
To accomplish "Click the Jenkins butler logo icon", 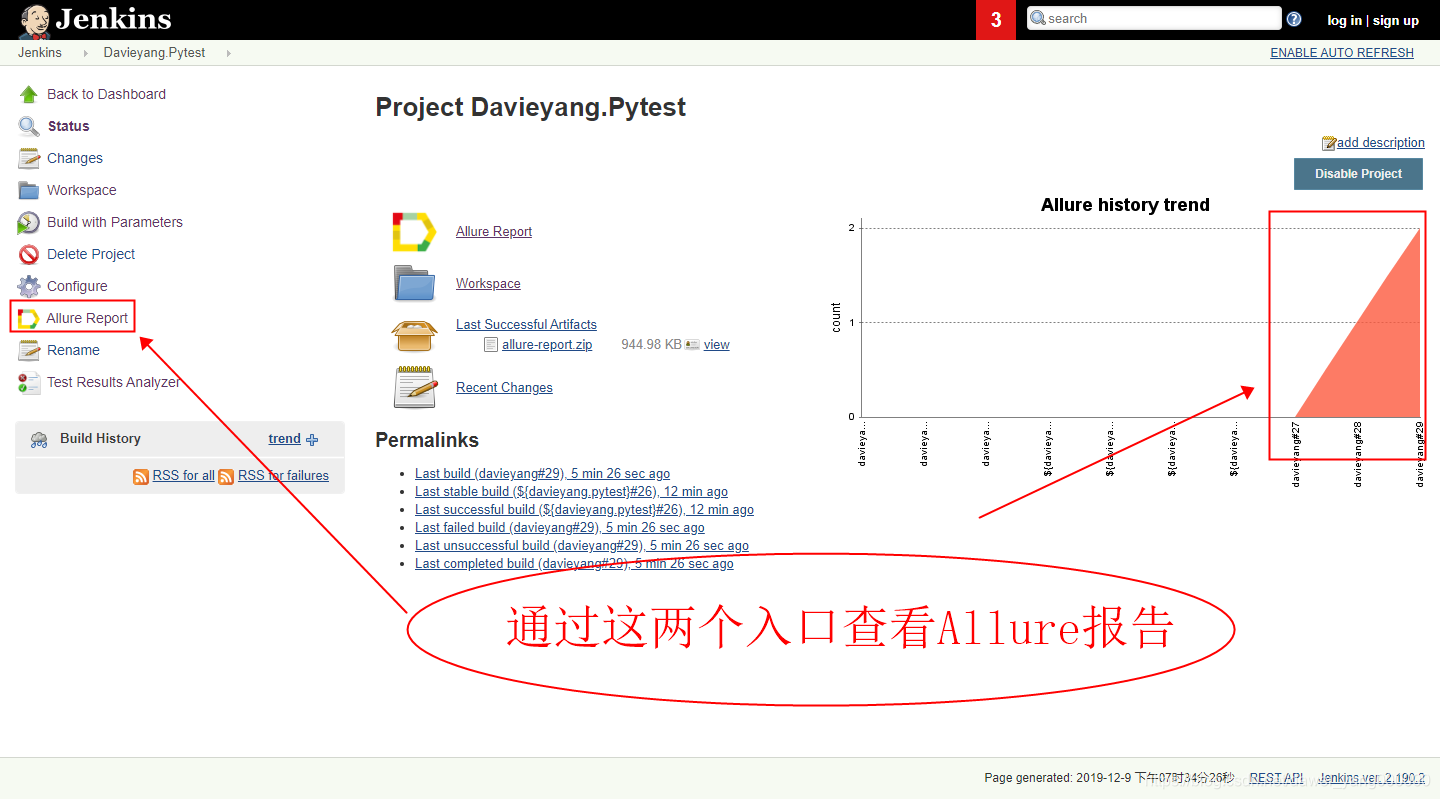I will click(x=36, y=20).
